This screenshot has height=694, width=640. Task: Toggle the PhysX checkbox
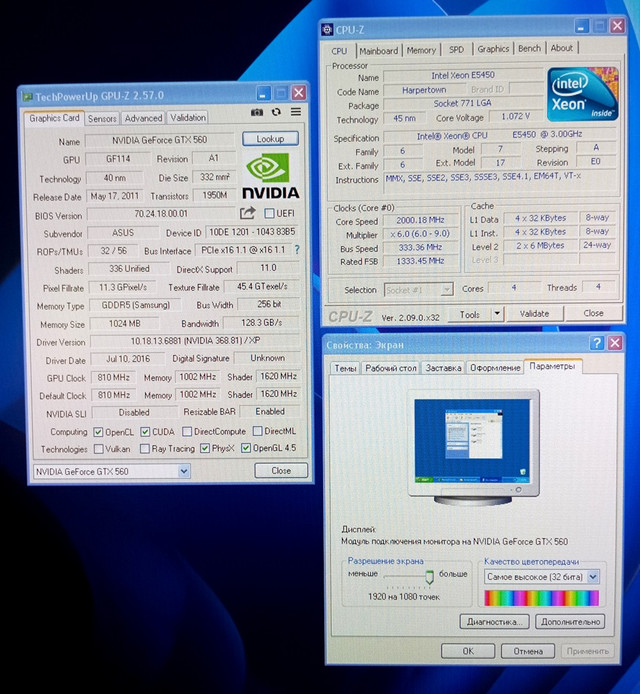(204, 448)
